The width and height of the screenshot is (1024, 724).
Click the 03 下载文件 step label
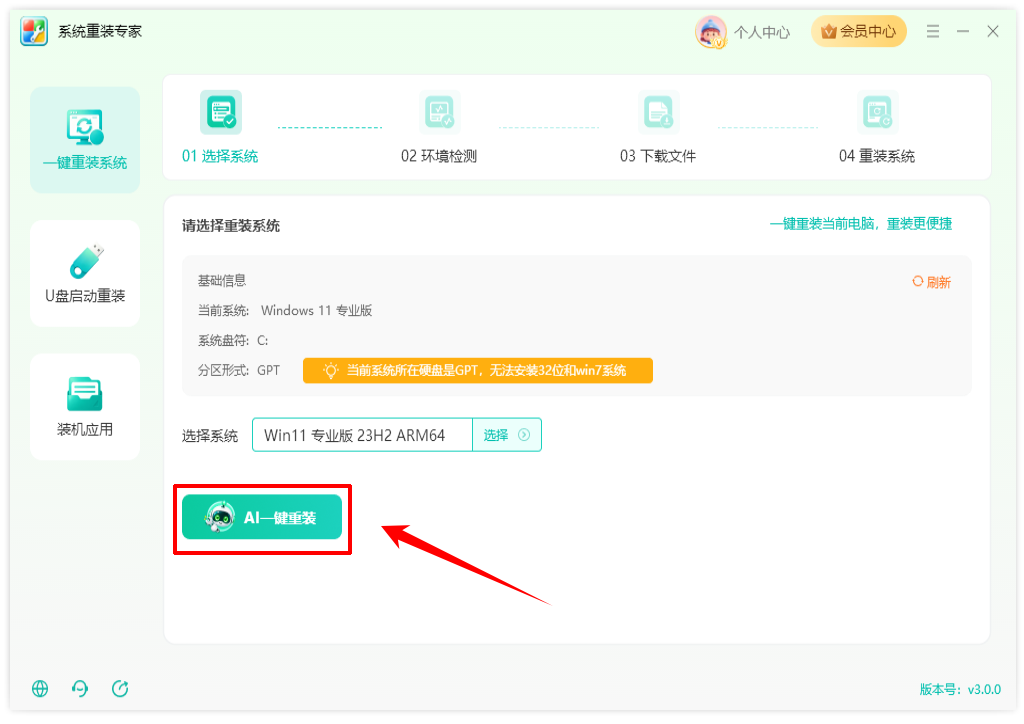pyautogui.click(x=658, y=156)
